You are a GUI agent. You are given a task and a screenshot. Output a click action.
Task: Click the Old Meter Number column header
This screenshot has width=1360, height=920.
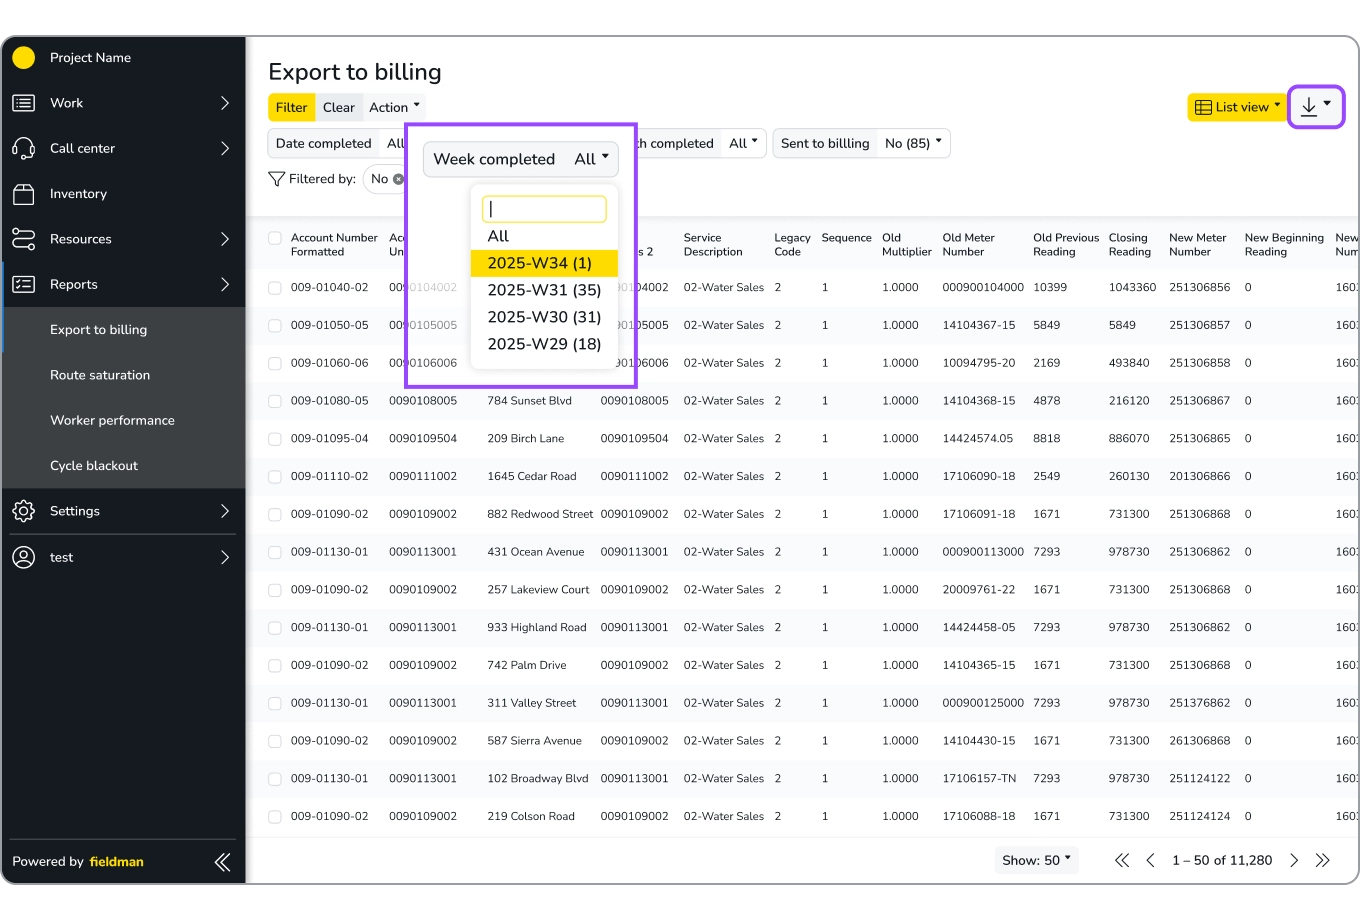[x=968, y=245]
